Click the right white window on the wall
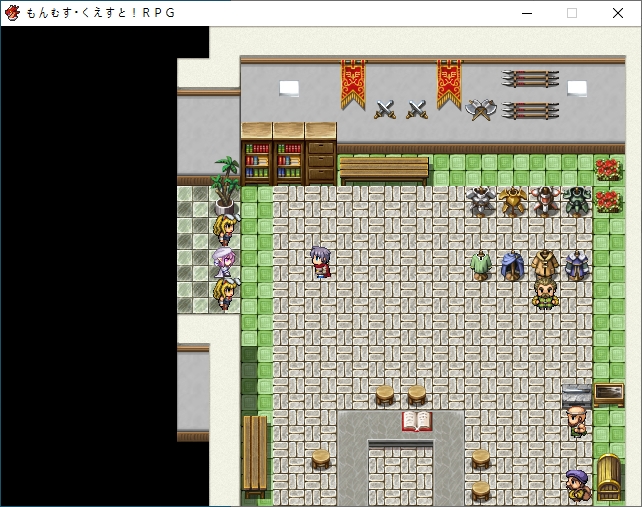Screen dimensions: 642x507 point(577,88)
